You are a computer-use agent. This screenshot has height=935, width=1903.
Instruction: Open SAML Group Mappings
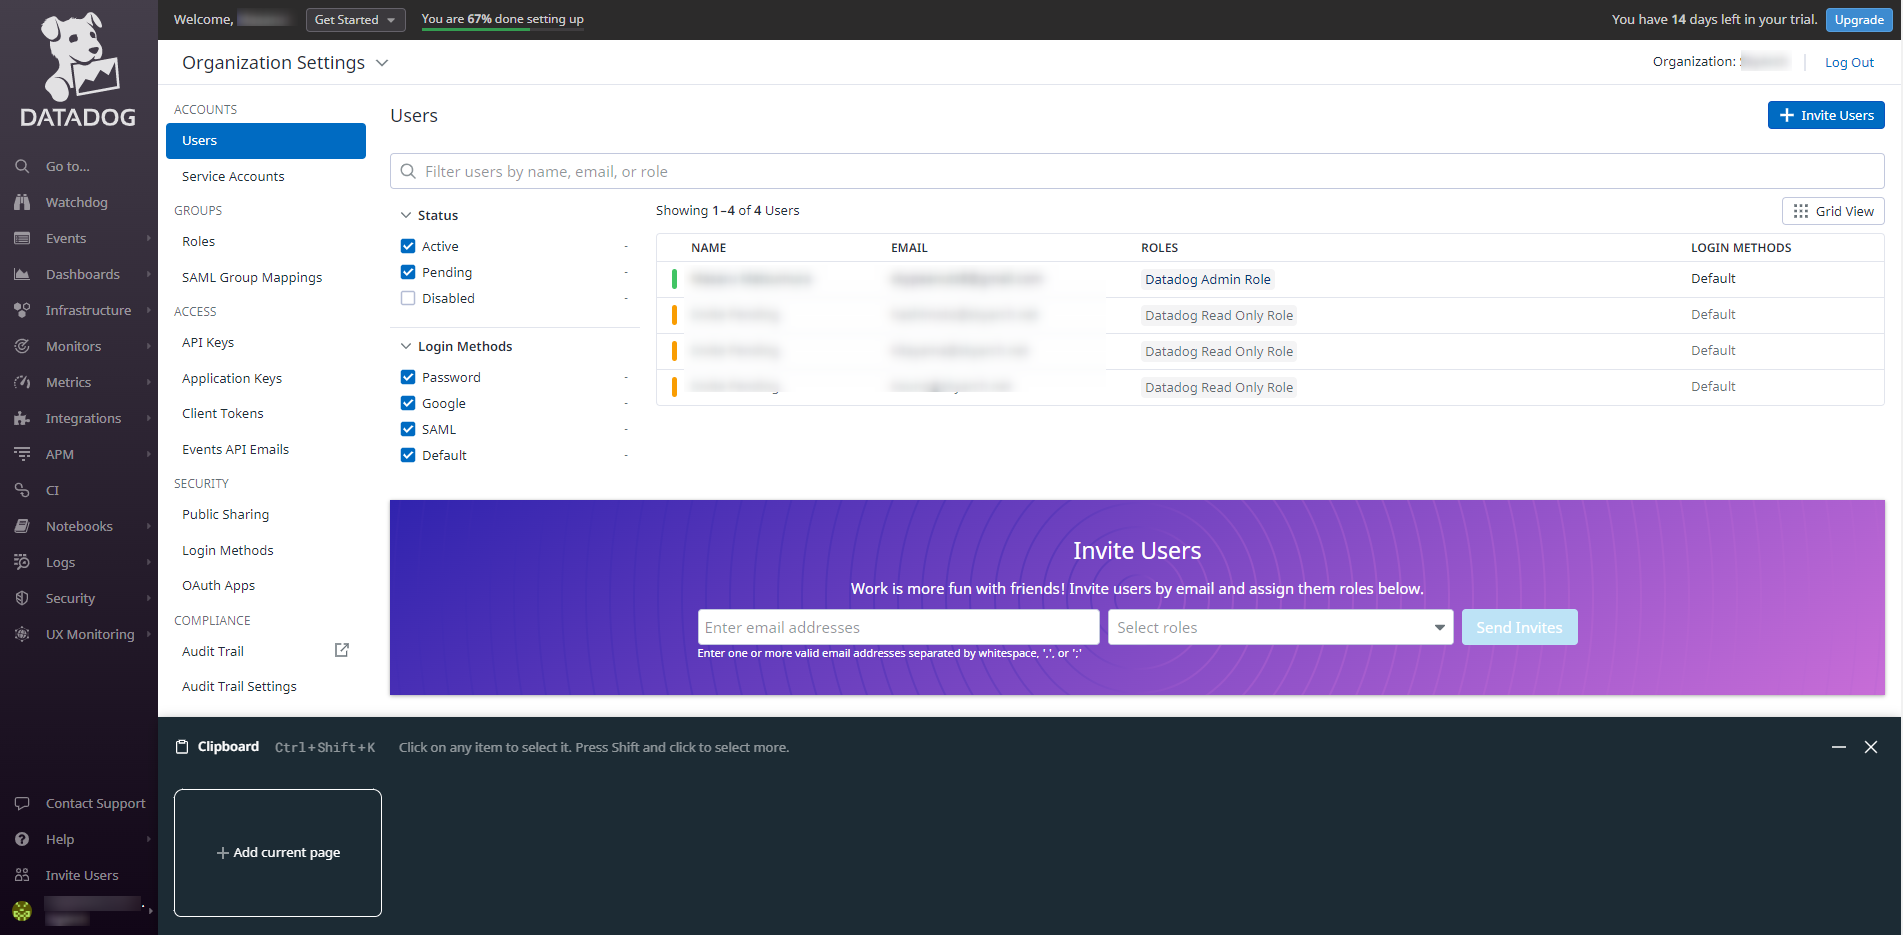(x=252, y=277)
